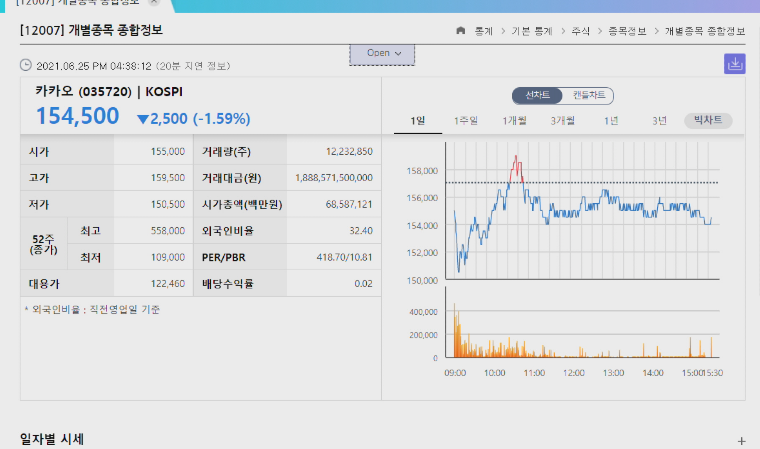Click the price change ▼2,500 (-1.59%)
760x449 pixels.
click(194, 119)
